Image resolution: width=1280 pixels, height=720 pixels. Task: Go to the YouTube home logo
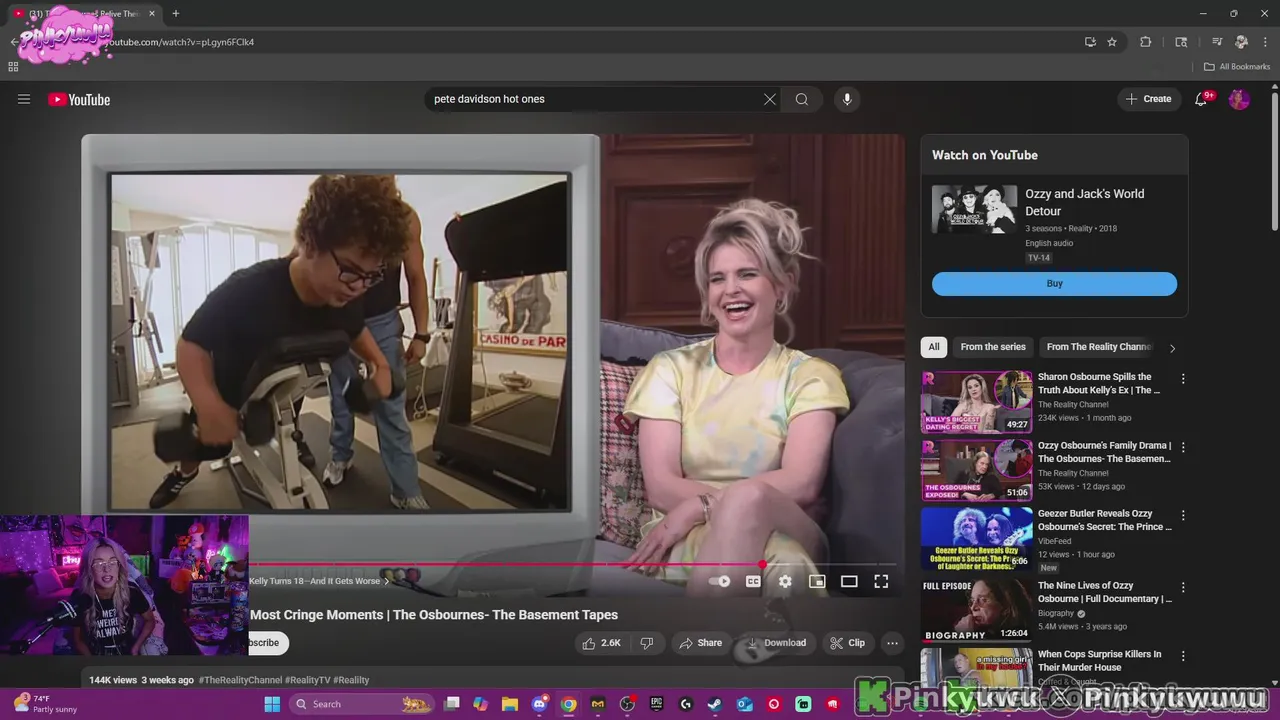tap(79, 99)
